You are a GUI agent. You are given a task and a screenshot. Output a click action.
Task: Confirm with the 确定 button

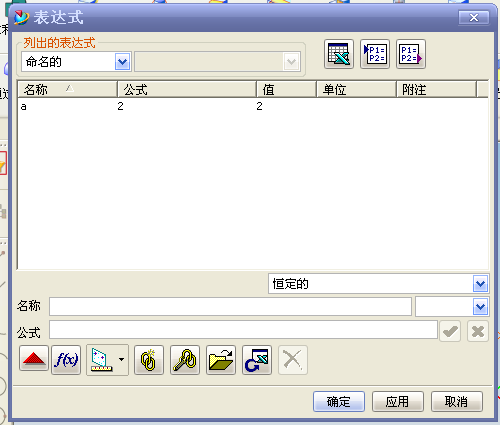tap(339, 402)
